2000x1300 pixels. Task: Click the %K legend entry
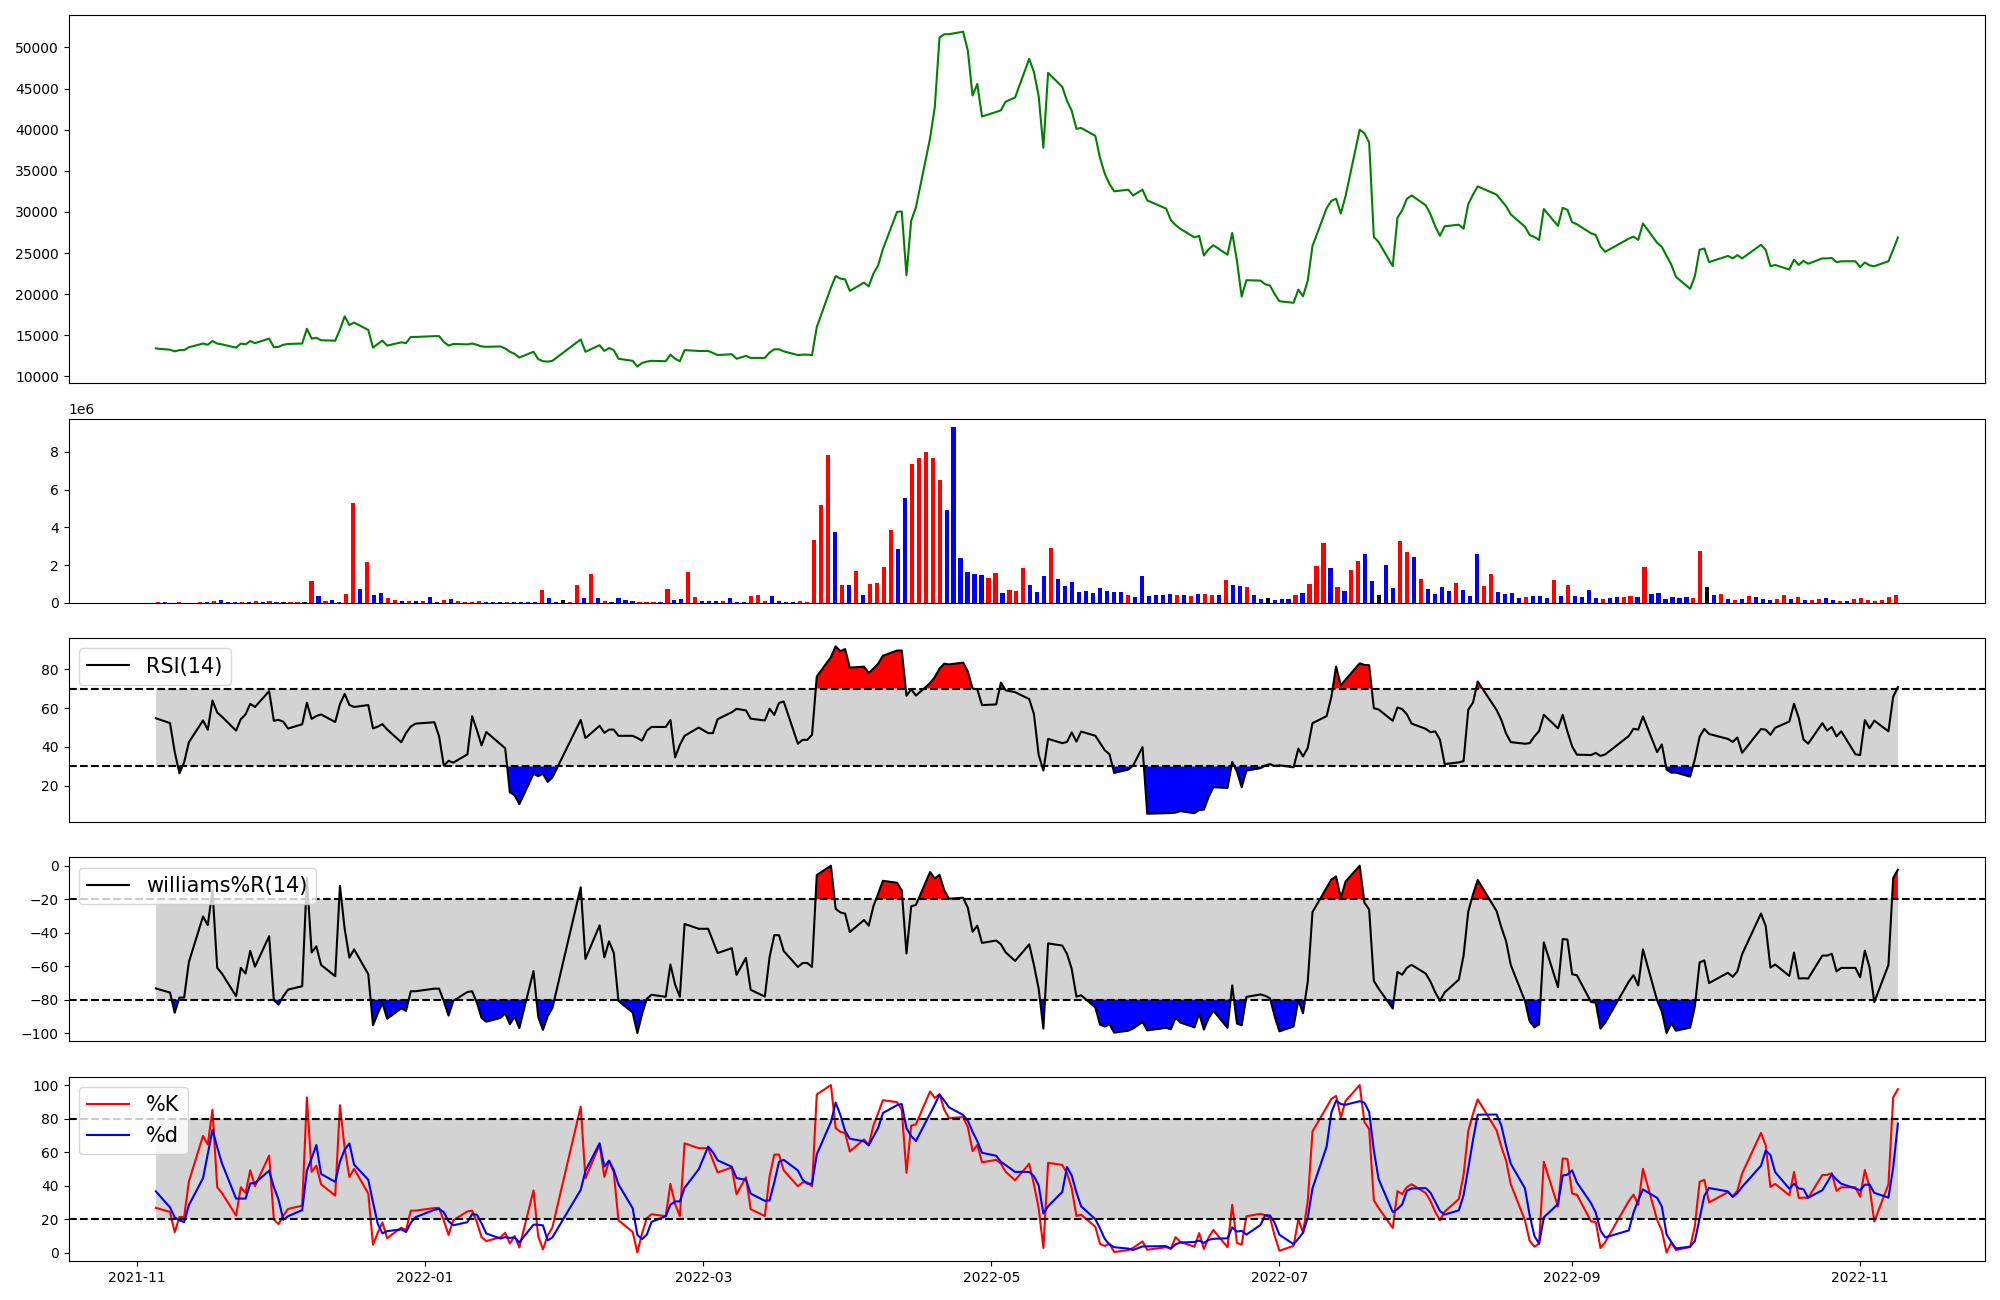click(162, 1104)
